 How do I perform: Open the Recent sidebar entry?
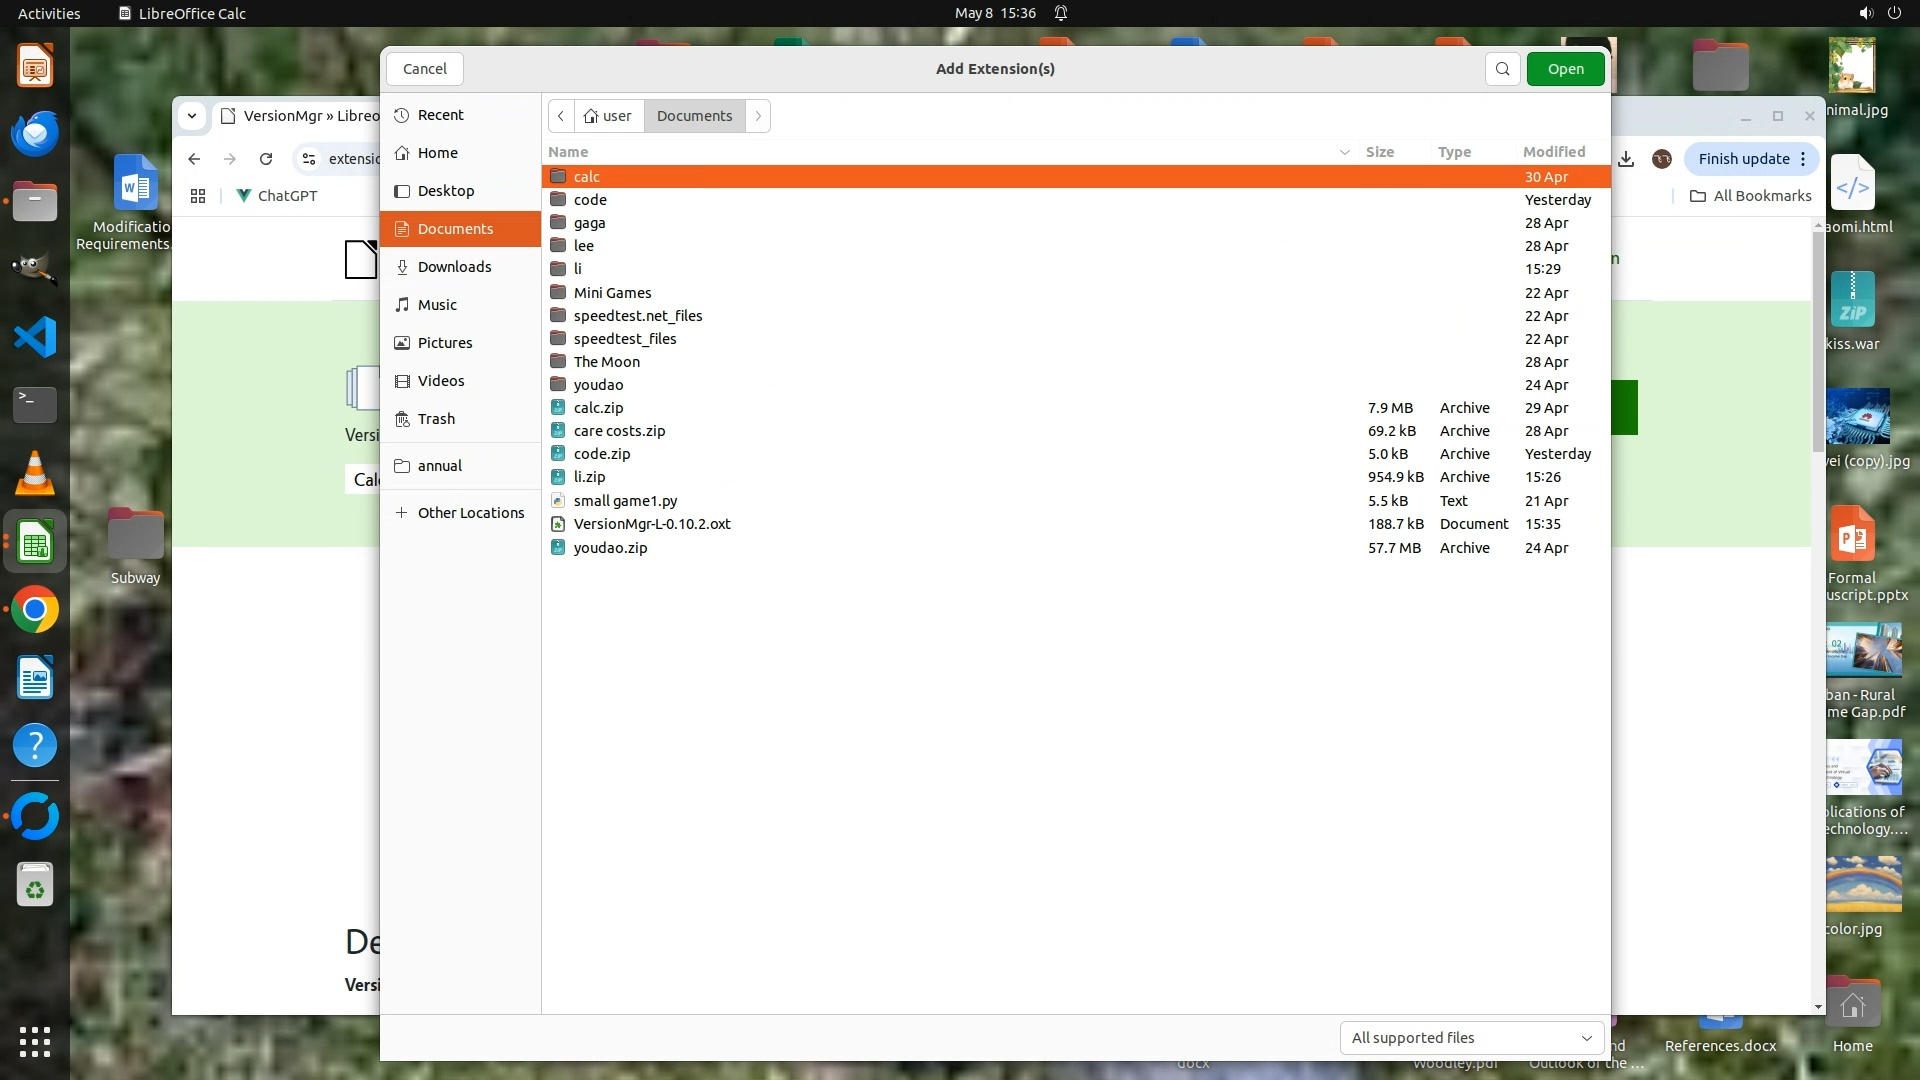click(440, 115)
